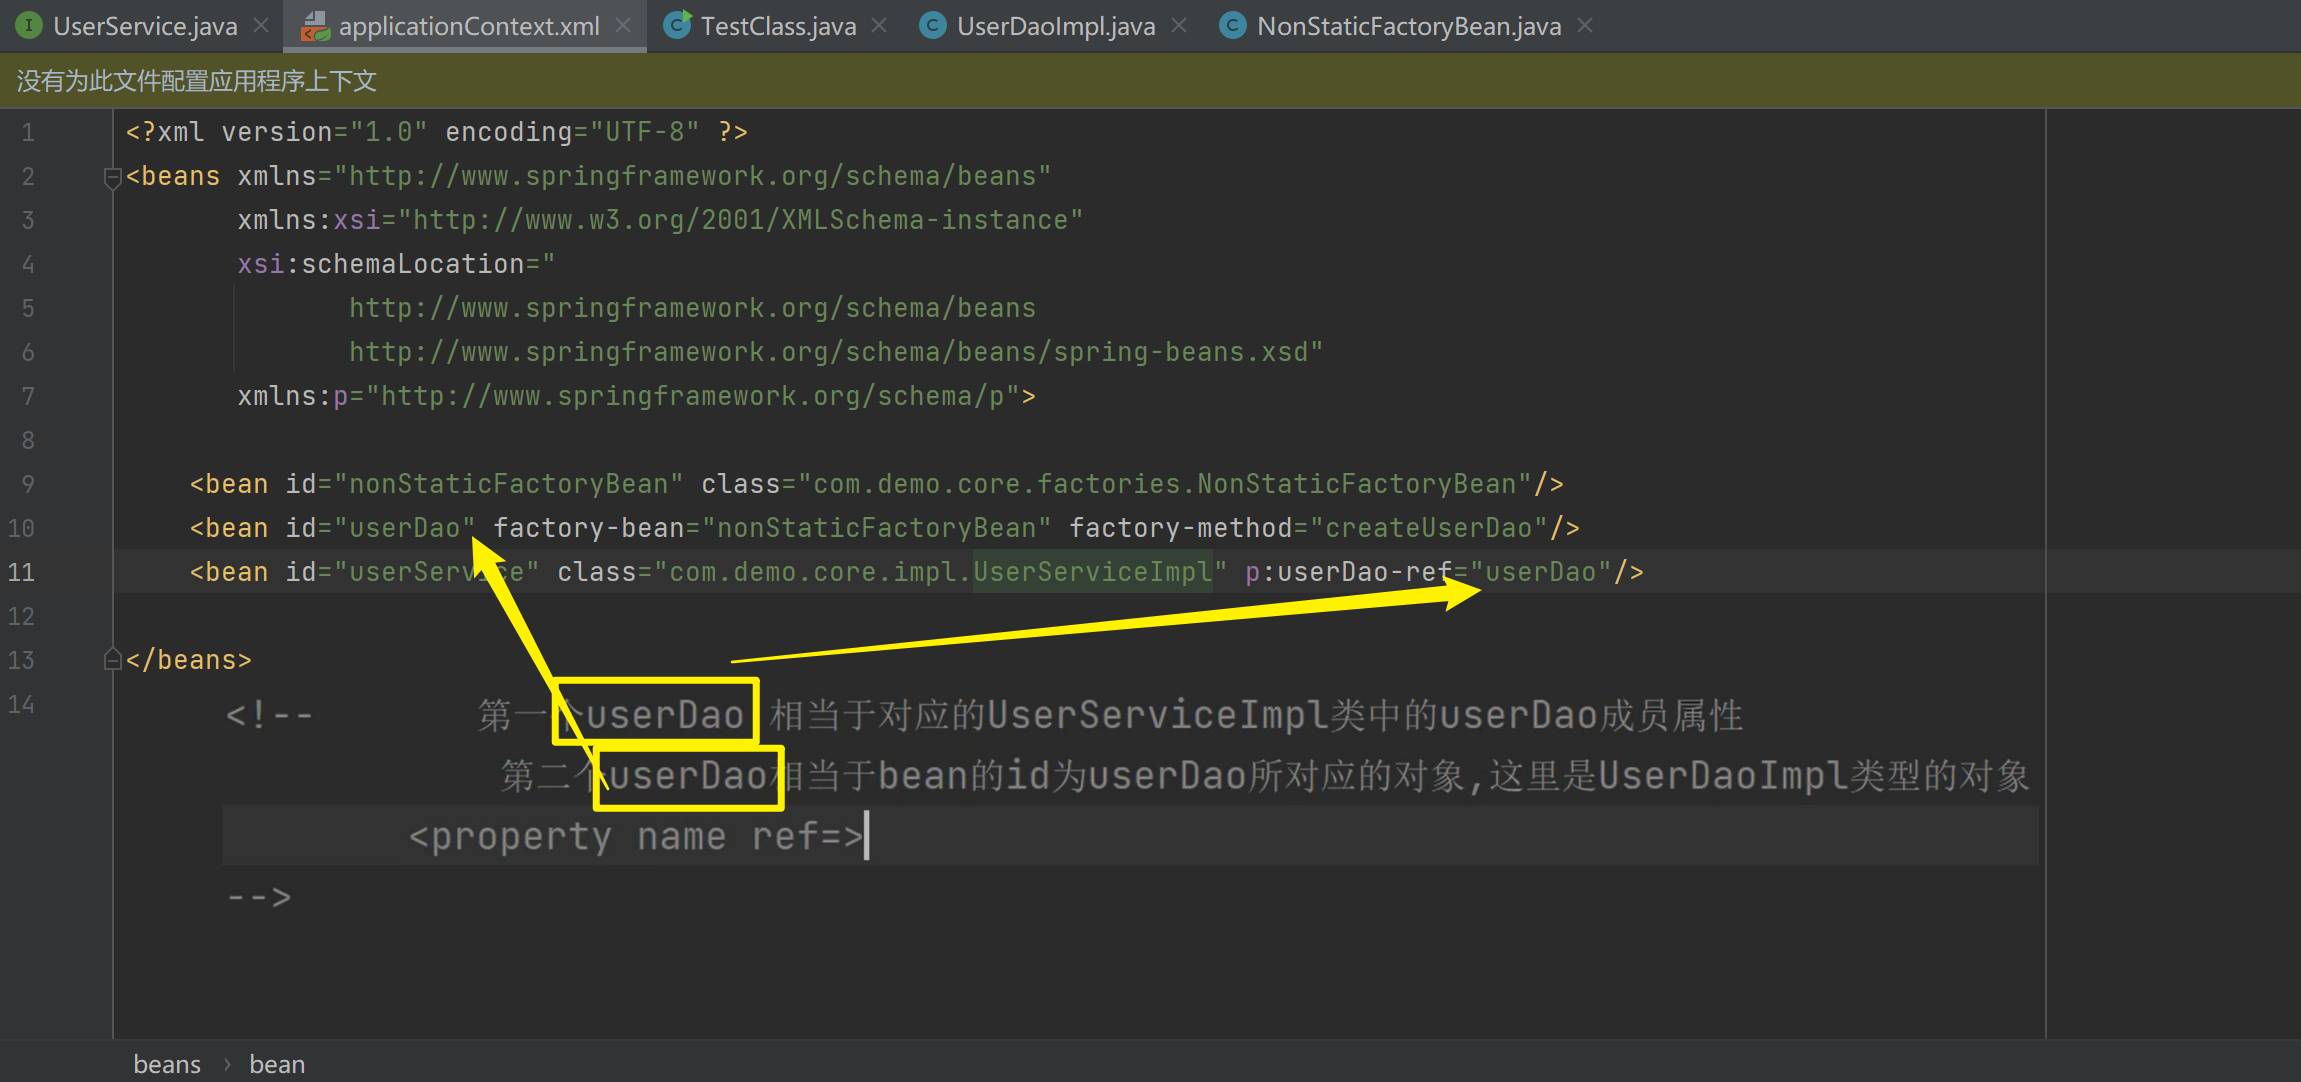This screenshot has width=2301, height=1082.
Task: Click the beans breadcrumb at bottom
Action: coord(167,1064)
